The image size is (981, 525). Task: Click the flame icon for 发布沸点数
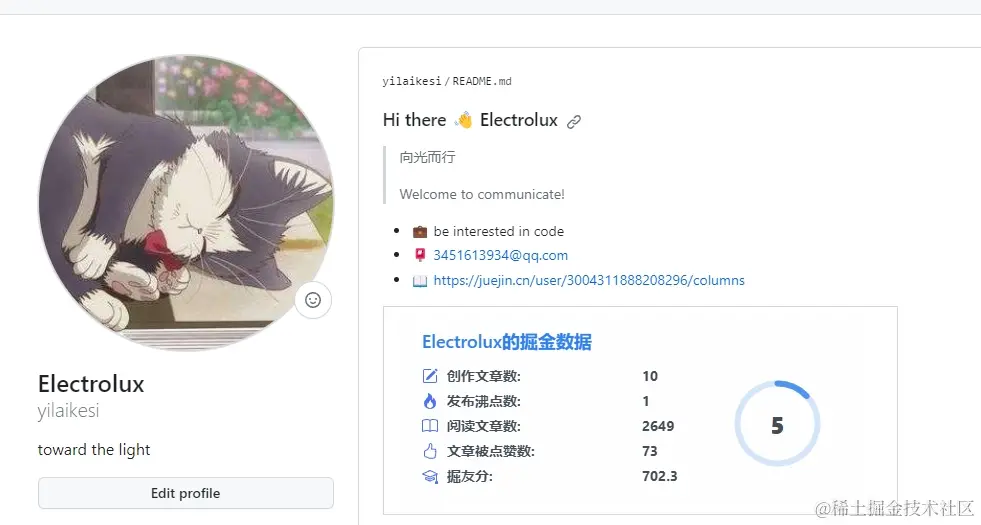coord(430,401)
